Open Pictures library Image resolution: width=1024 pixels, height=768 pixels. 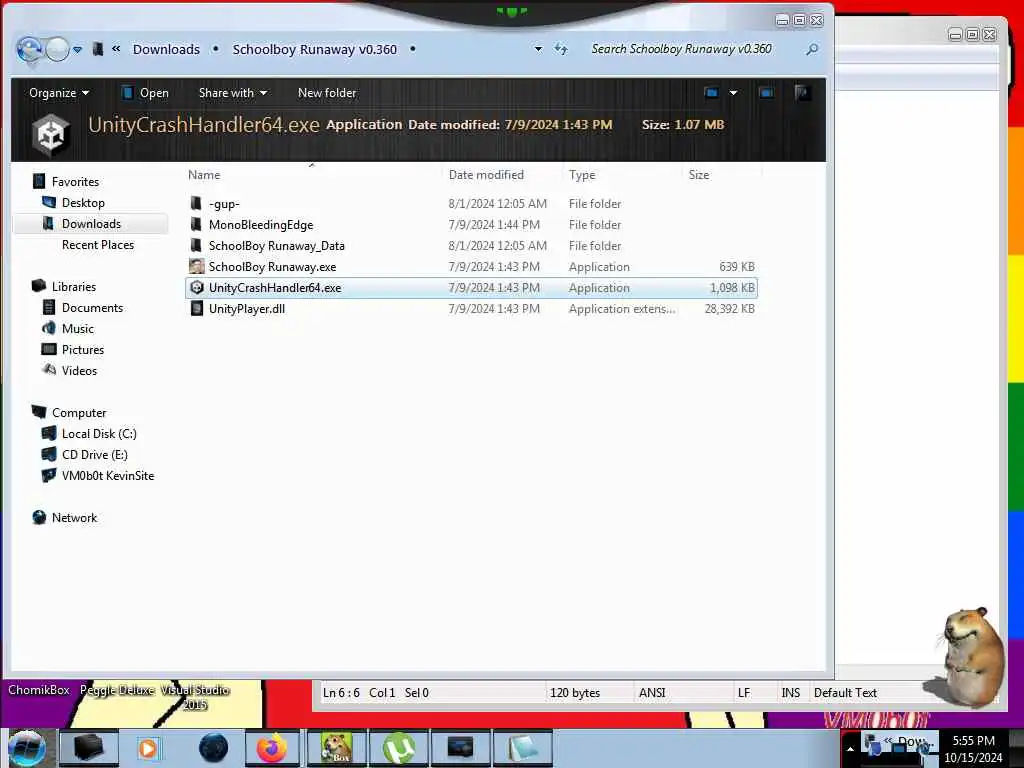[x=83, y=349]
